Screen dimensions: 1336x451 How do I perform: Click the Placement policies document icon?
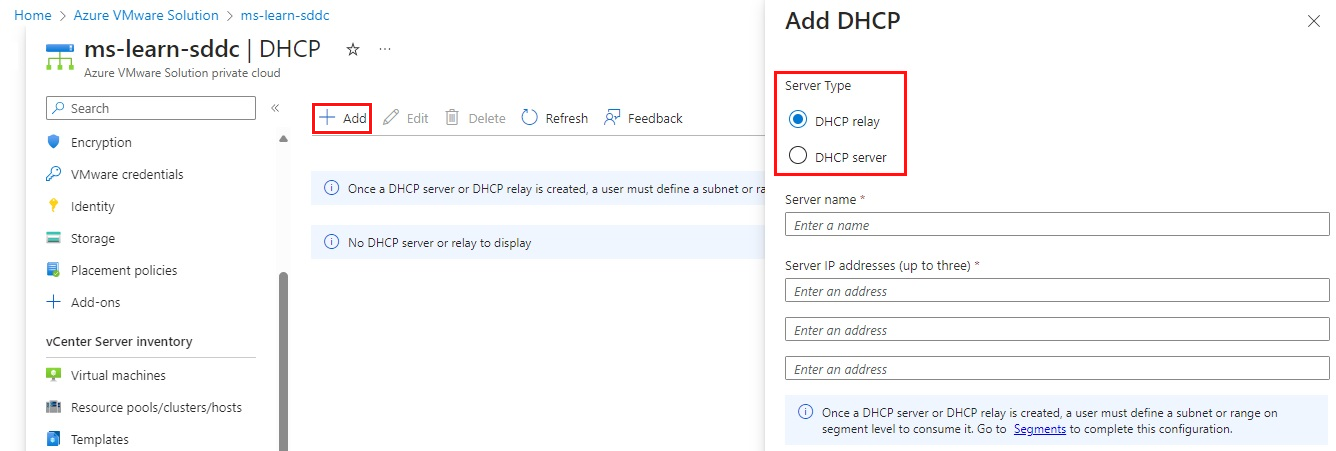[54, 270]
